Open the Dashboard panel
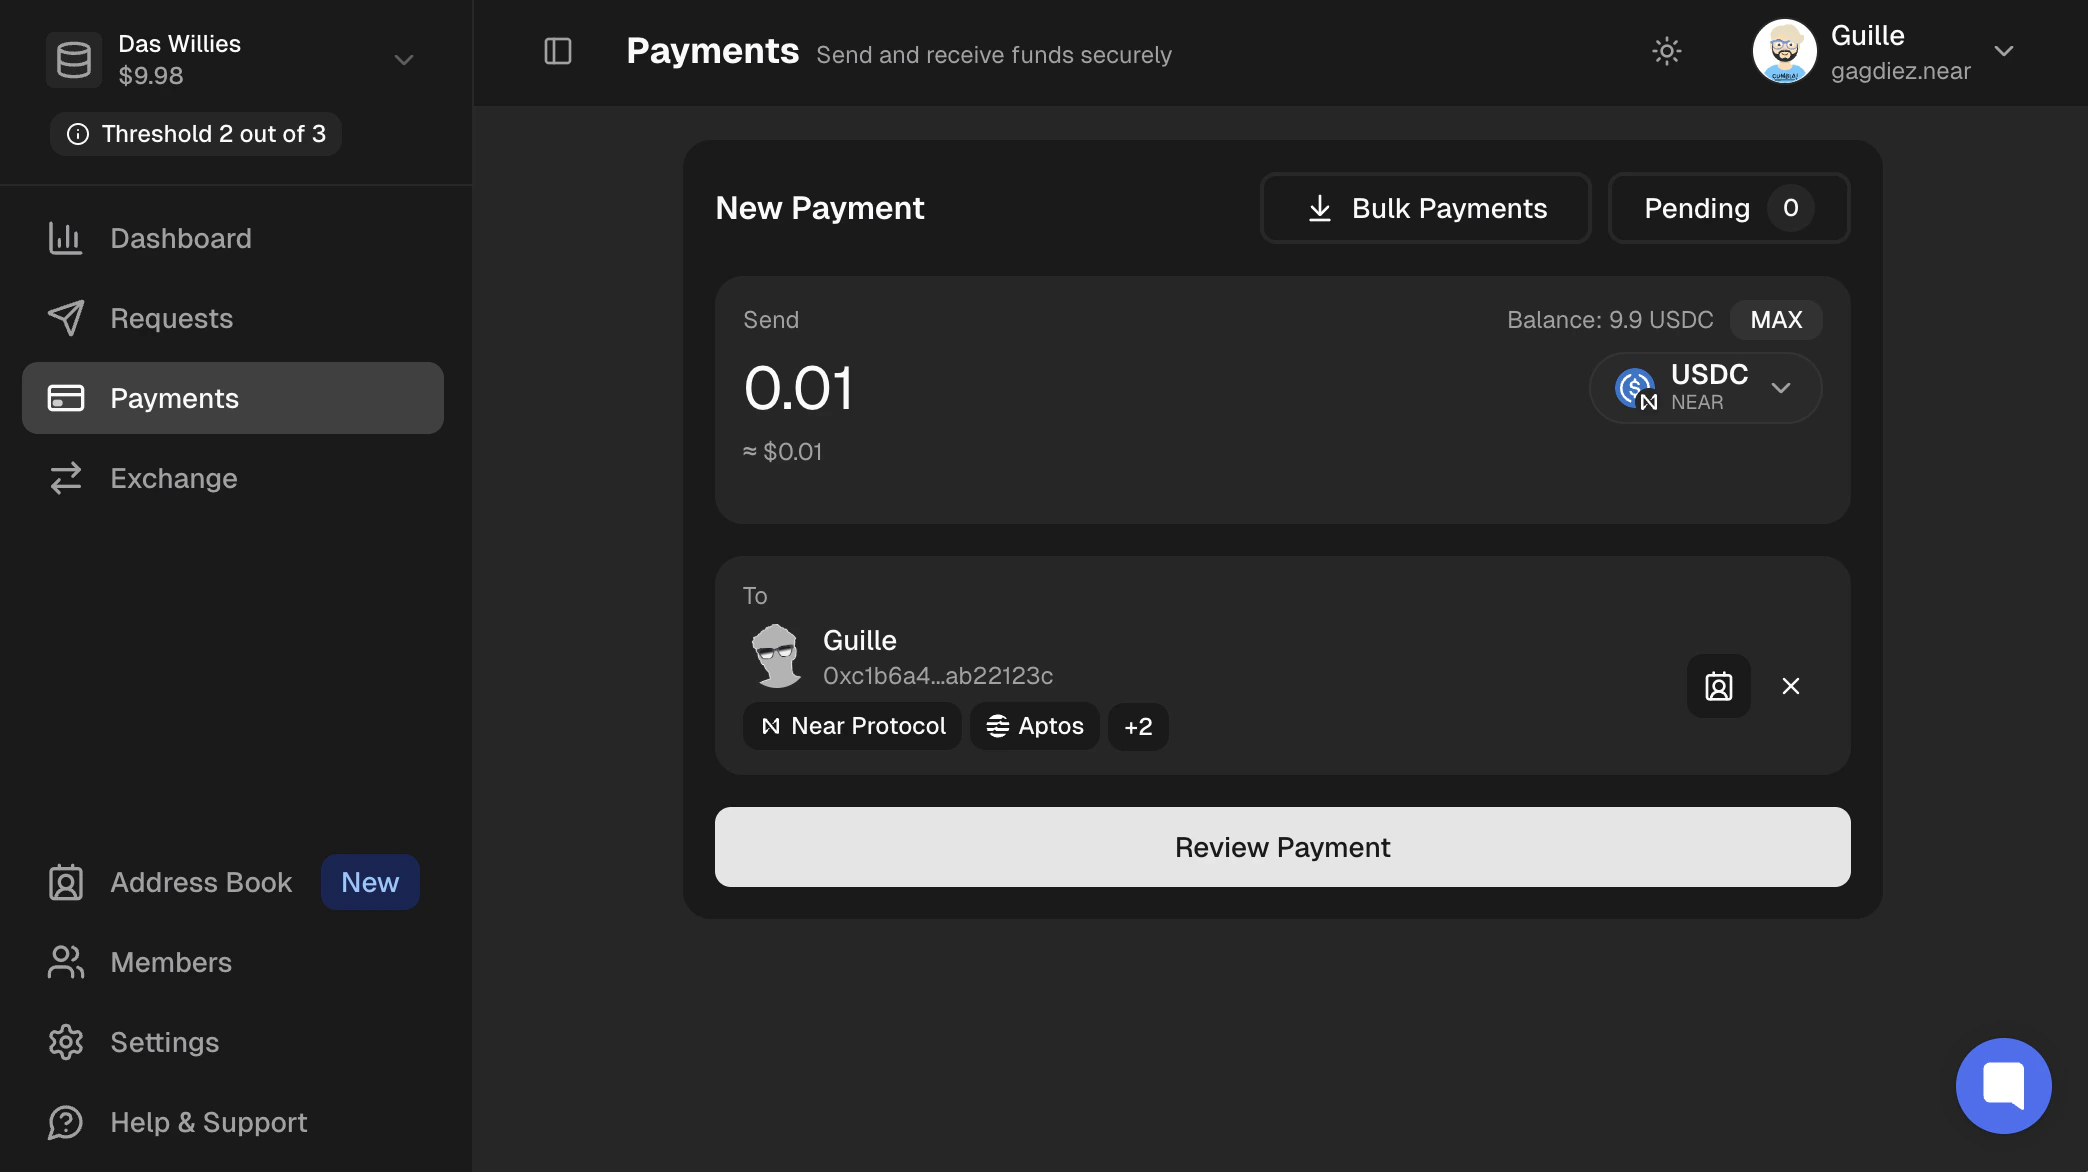This screenshot has width=2088, height=1172. (x=181, y=238)
